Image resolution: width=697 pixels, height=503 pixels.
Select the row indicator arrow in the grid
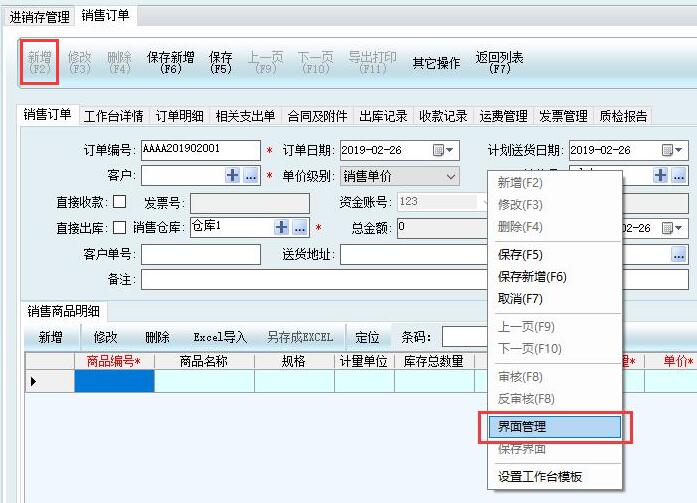[x=34, y=381]
